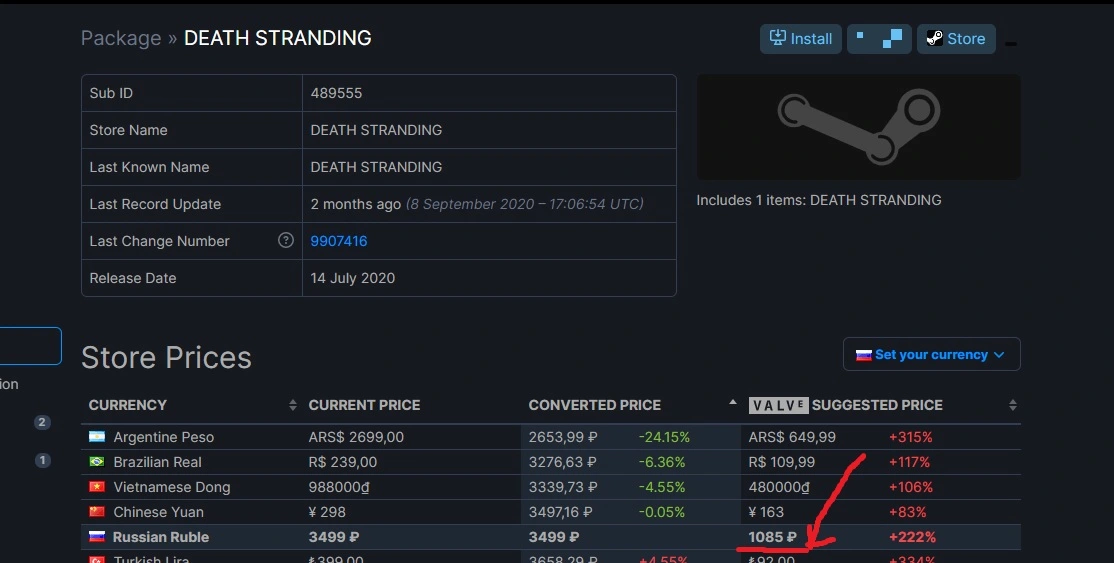Click the blue squares icon button
Image resolution: width=1114 pixels, height=563 pixels.
click(x=879, y=38)
